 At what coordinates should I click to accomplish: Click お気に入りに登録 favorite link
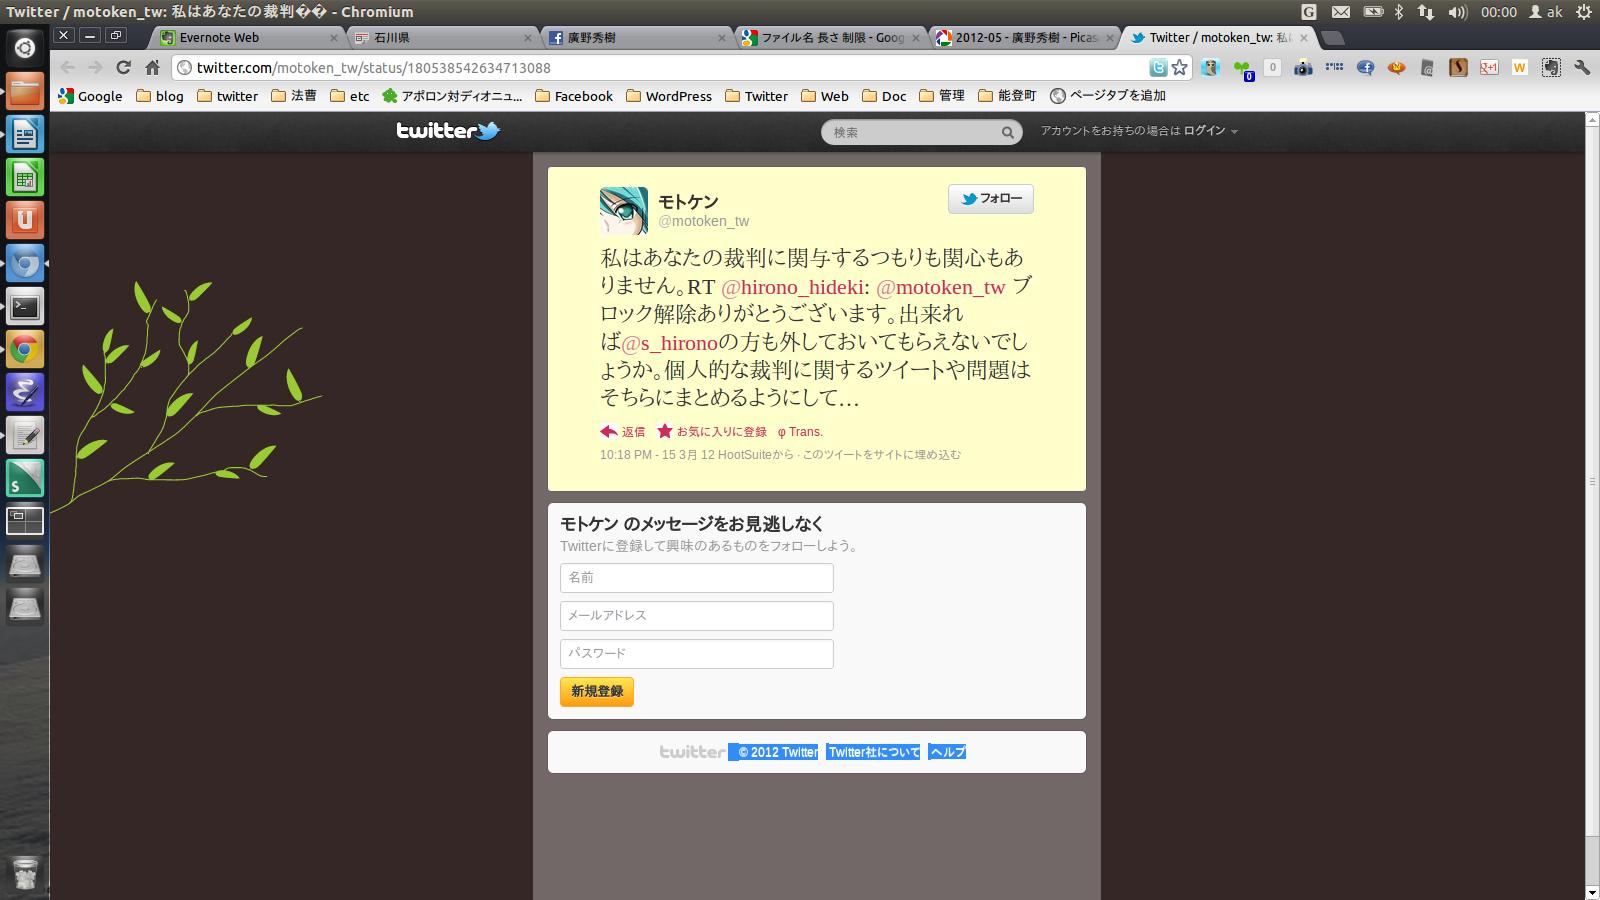point(712,432)
